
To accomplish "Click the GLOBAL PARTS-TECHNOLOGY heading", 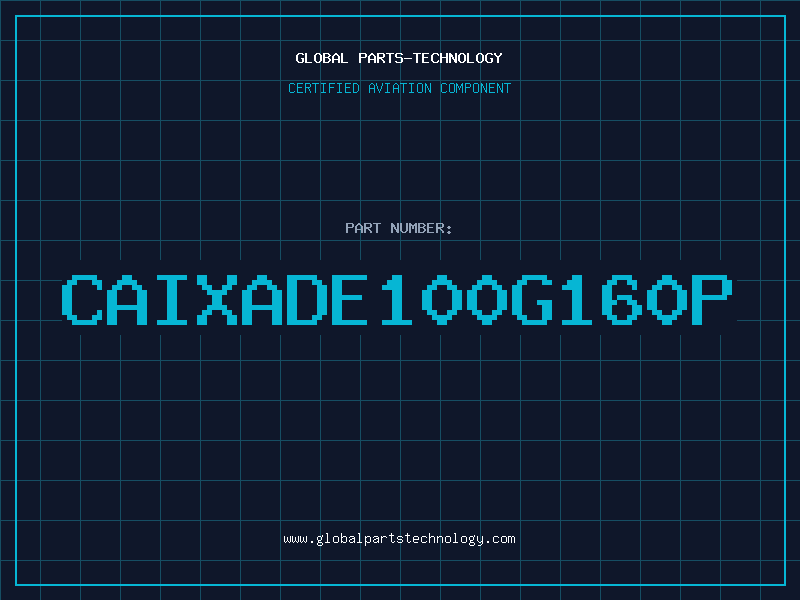I will (x=399, y=58).
